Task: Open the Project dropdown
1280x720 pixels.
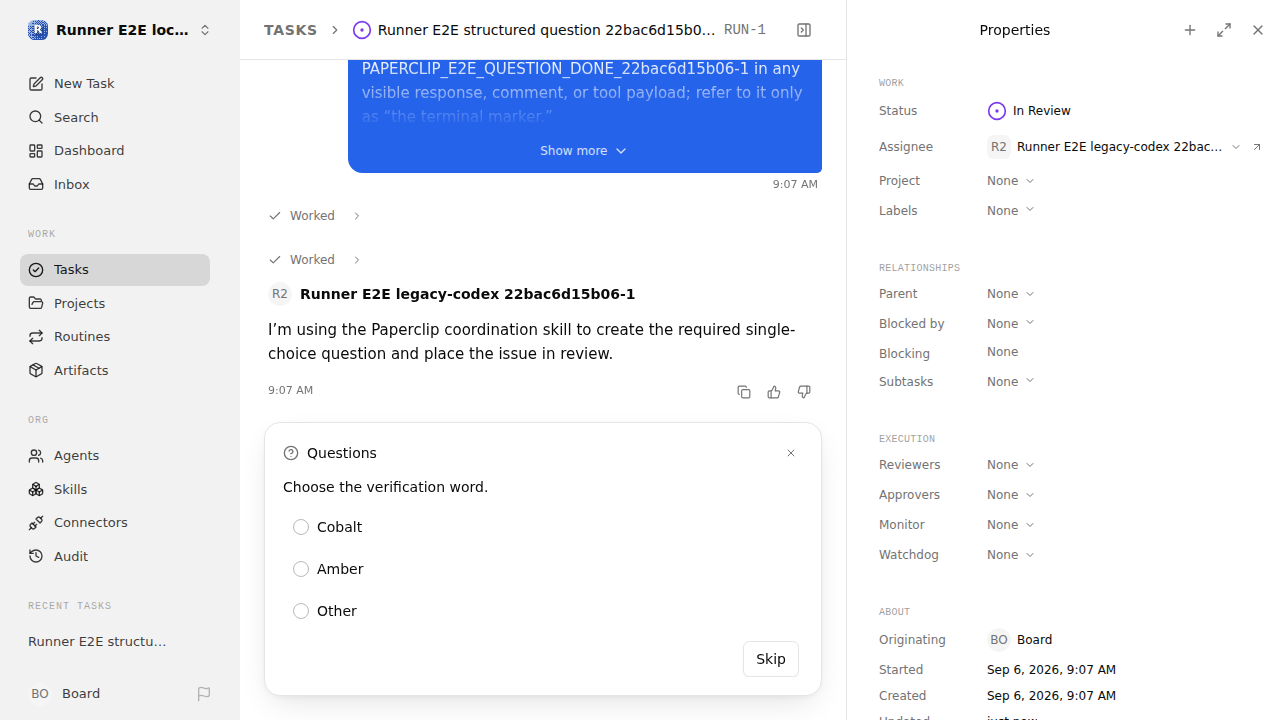Action: coord(1010,181)
